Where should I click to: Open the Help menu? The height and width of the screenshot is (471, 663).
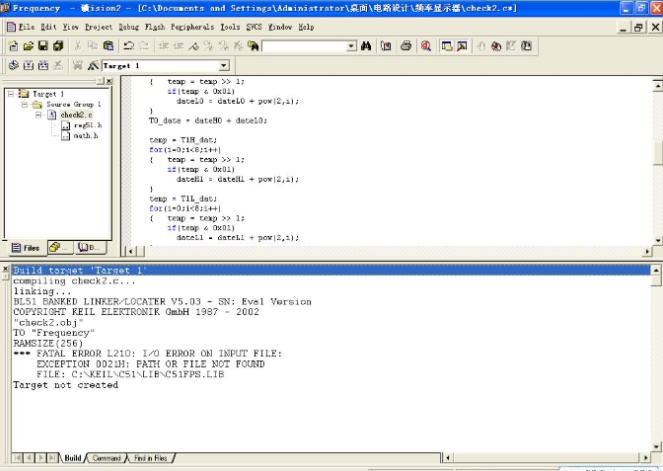[306, 27]
